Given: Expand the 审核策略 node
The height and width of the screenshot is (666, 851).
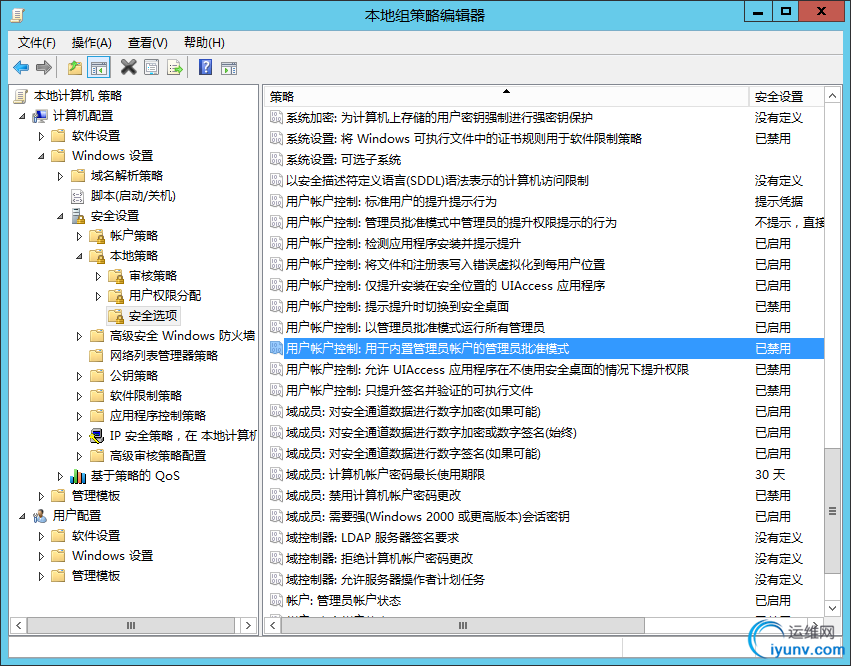Looking at the screenshot, I should (x=98, y=276).
